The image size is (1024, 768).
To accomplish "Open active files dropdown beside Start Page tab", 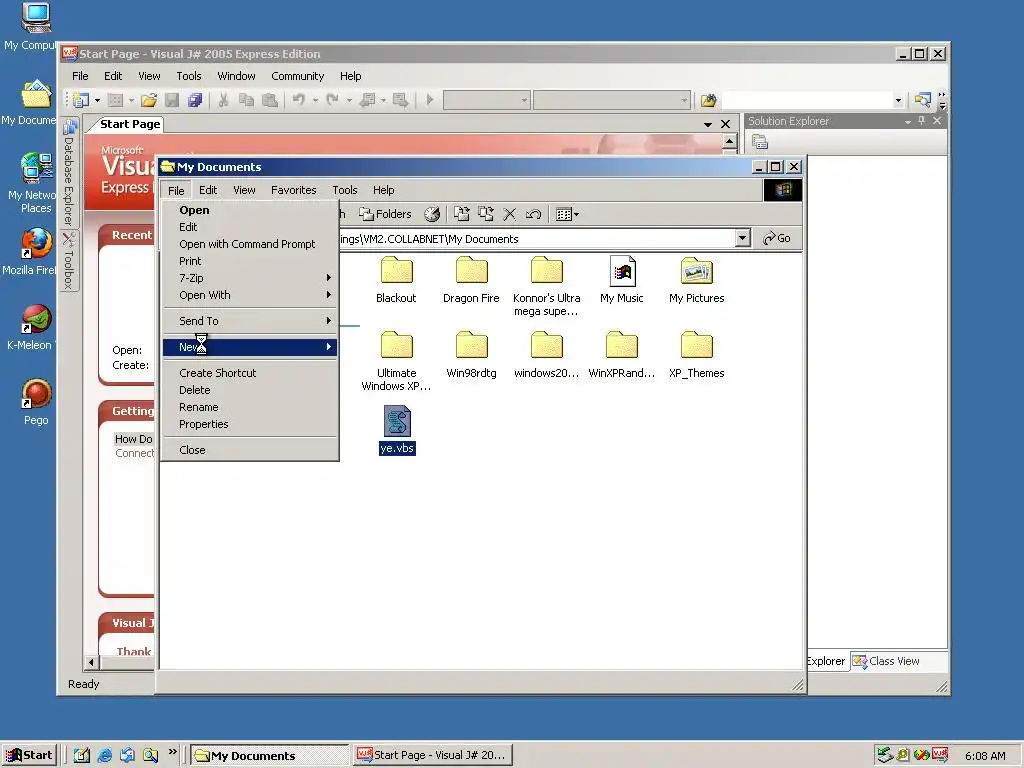I will pyautogui.click(x=708, y=124).
